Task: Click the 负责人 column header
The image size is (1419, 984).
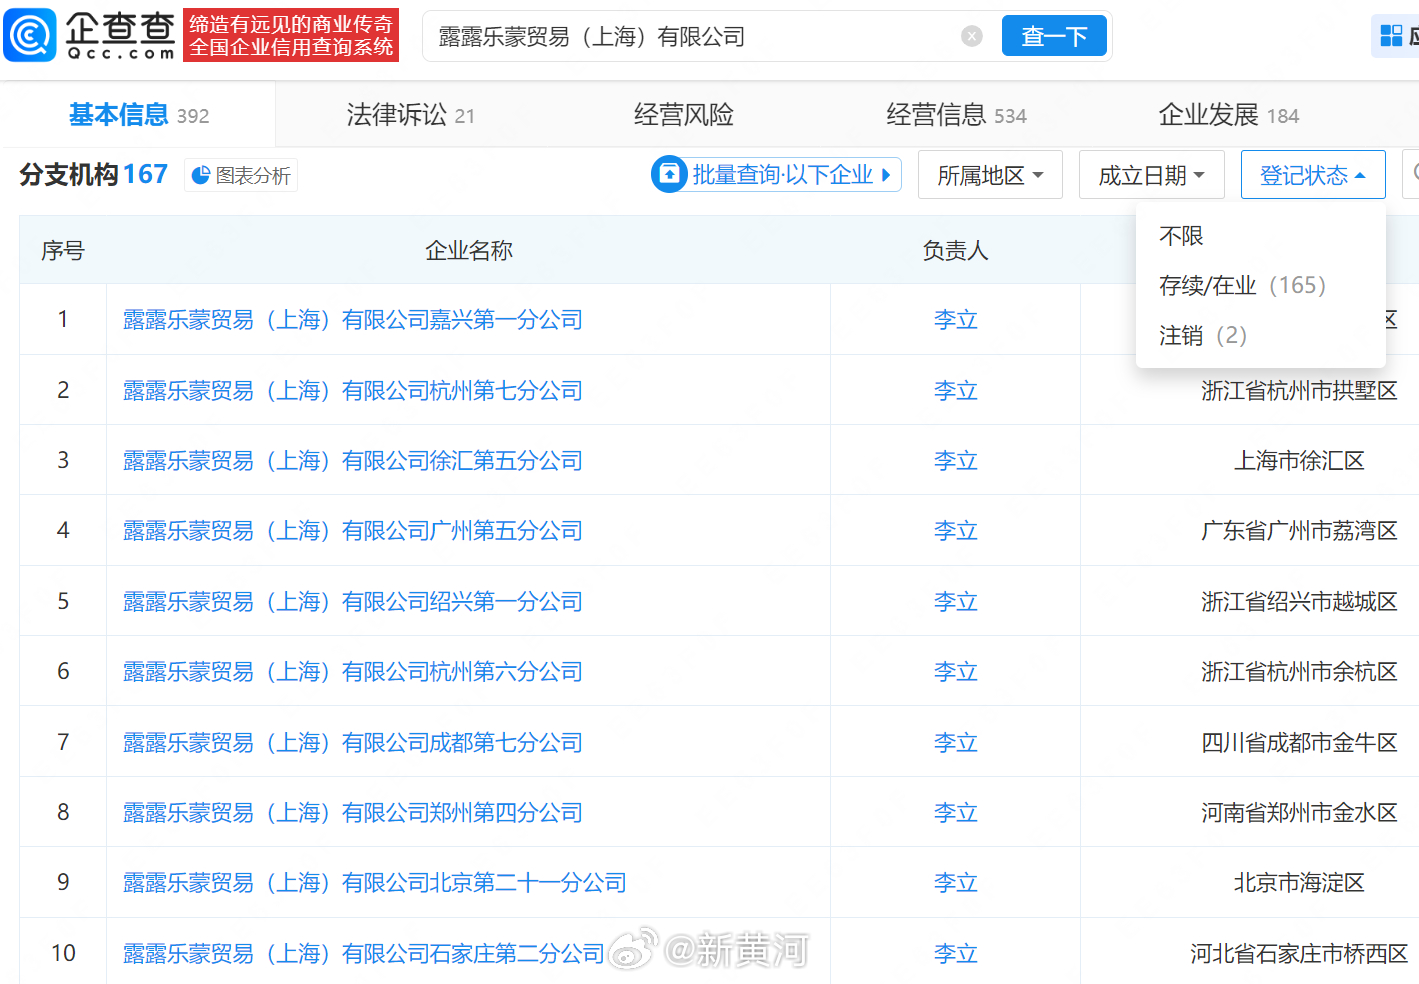Action: pos(955,251)
